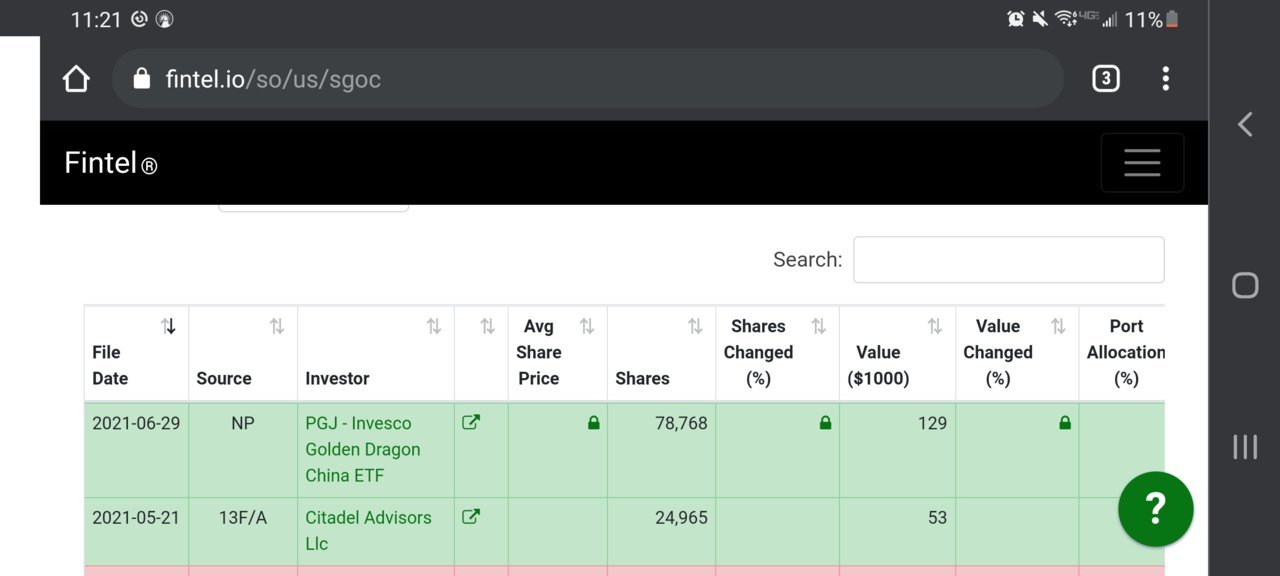Open Citadel Advisors Llc investor link
Image resolution: width=1280 pixels, height=576 pixels.
pyautogui.click(x=368, y=531)
